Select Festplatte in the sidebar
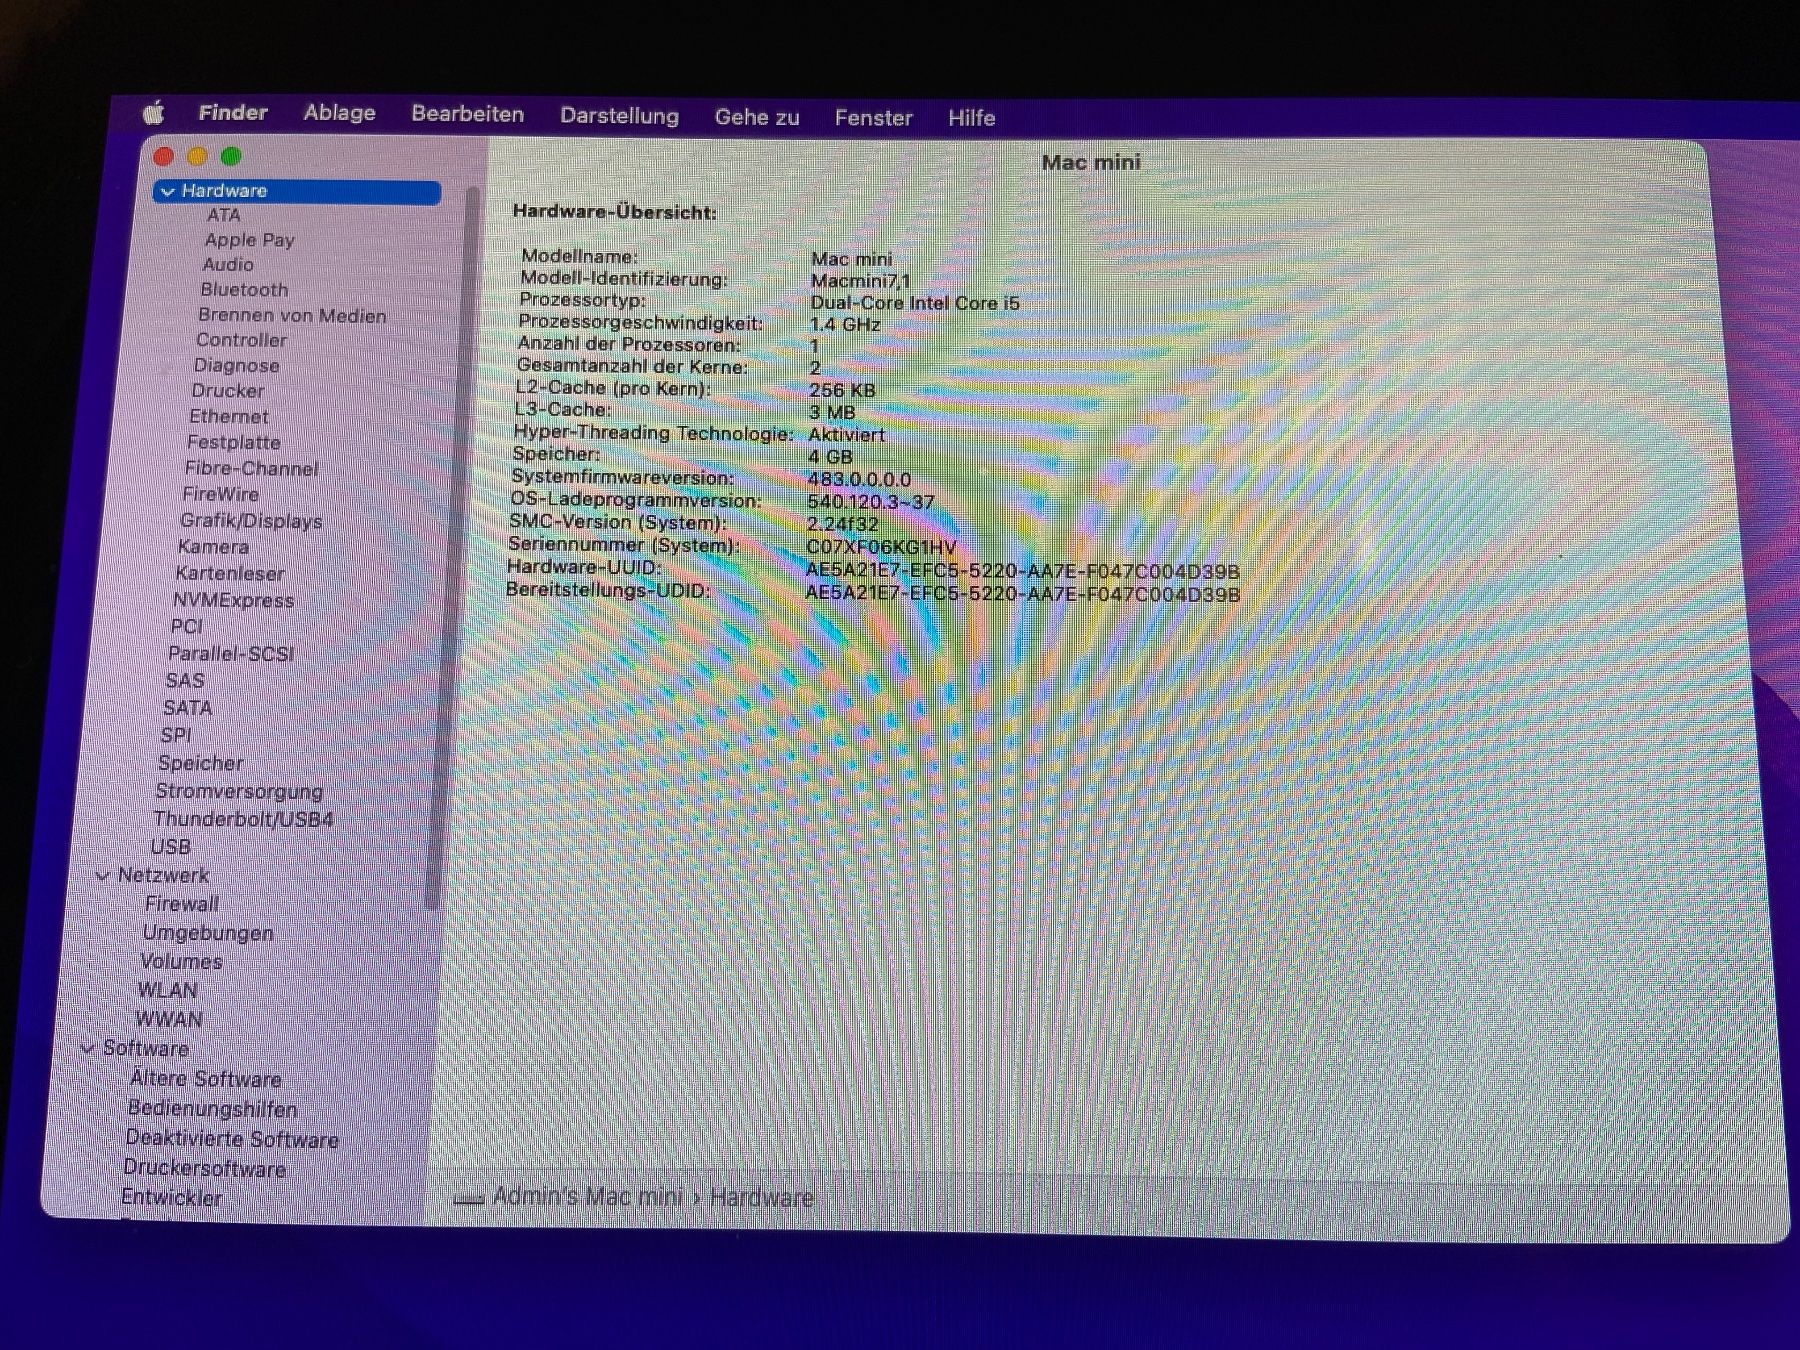 coord(234,442)
